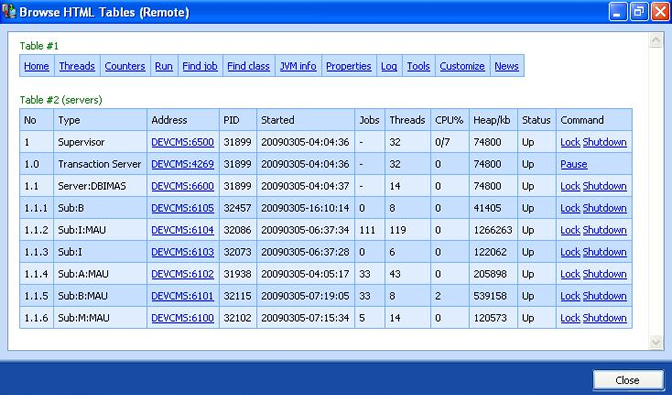Select the Run link
Image resolution: width=672 pixels, height=395 pixels.
coord(164,66)
